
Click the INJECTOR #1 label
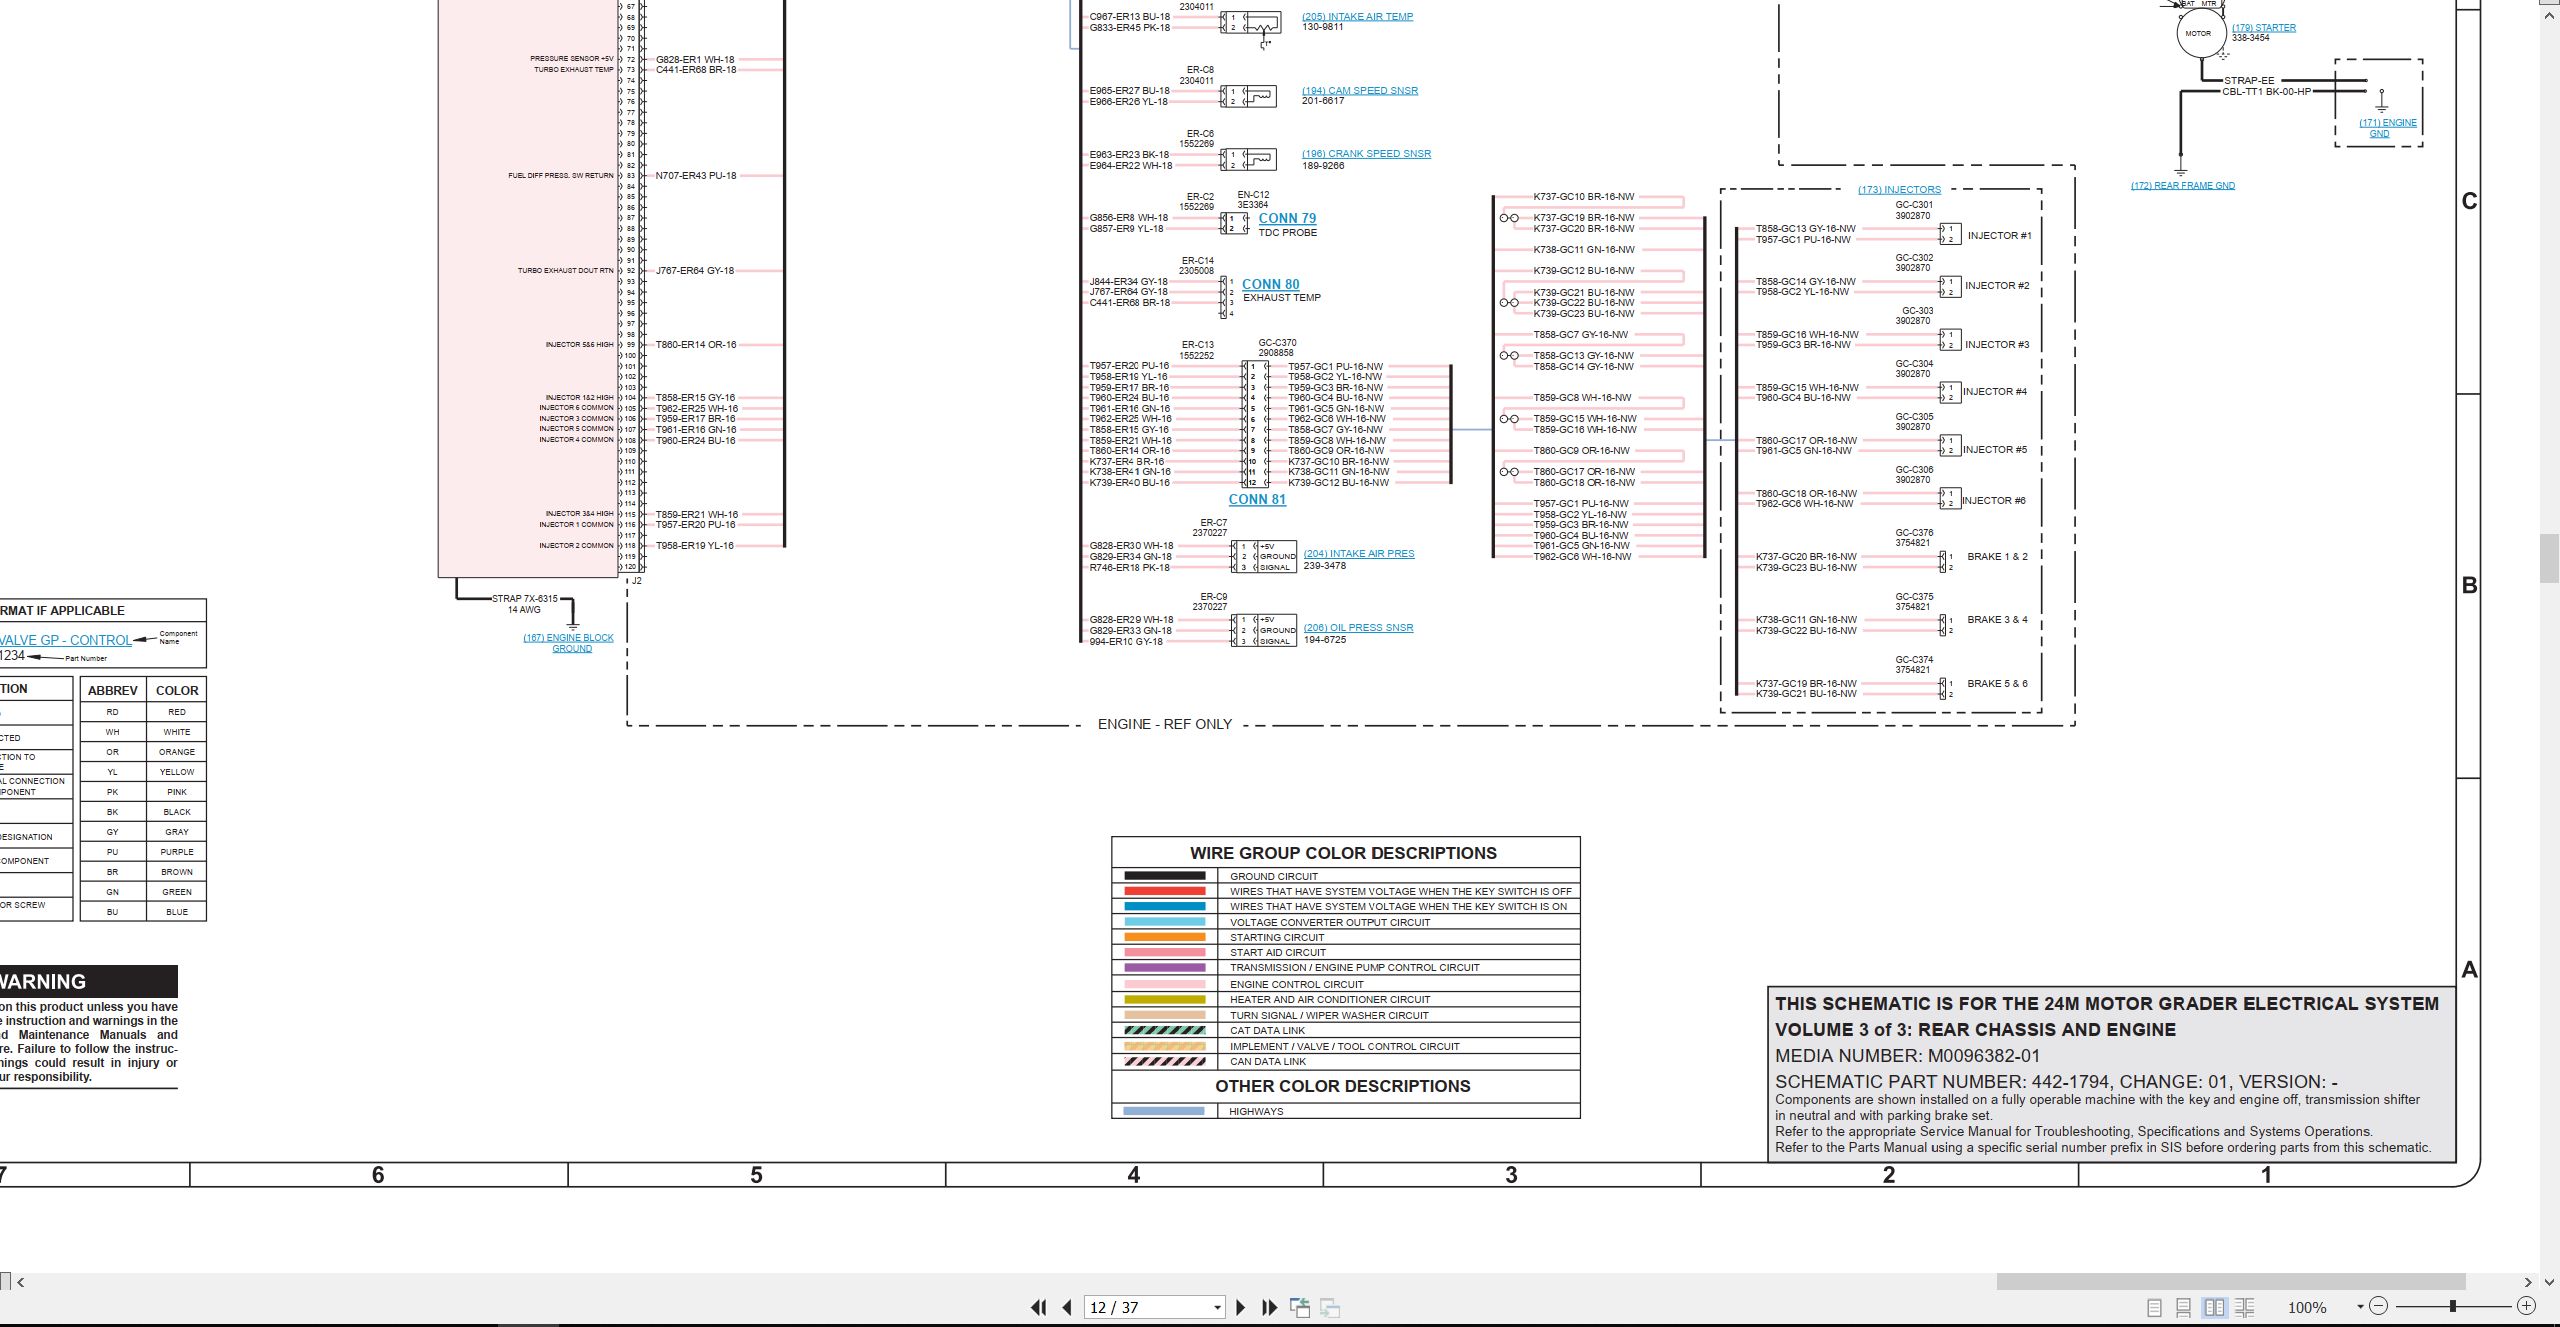(x=1999, y=236)
